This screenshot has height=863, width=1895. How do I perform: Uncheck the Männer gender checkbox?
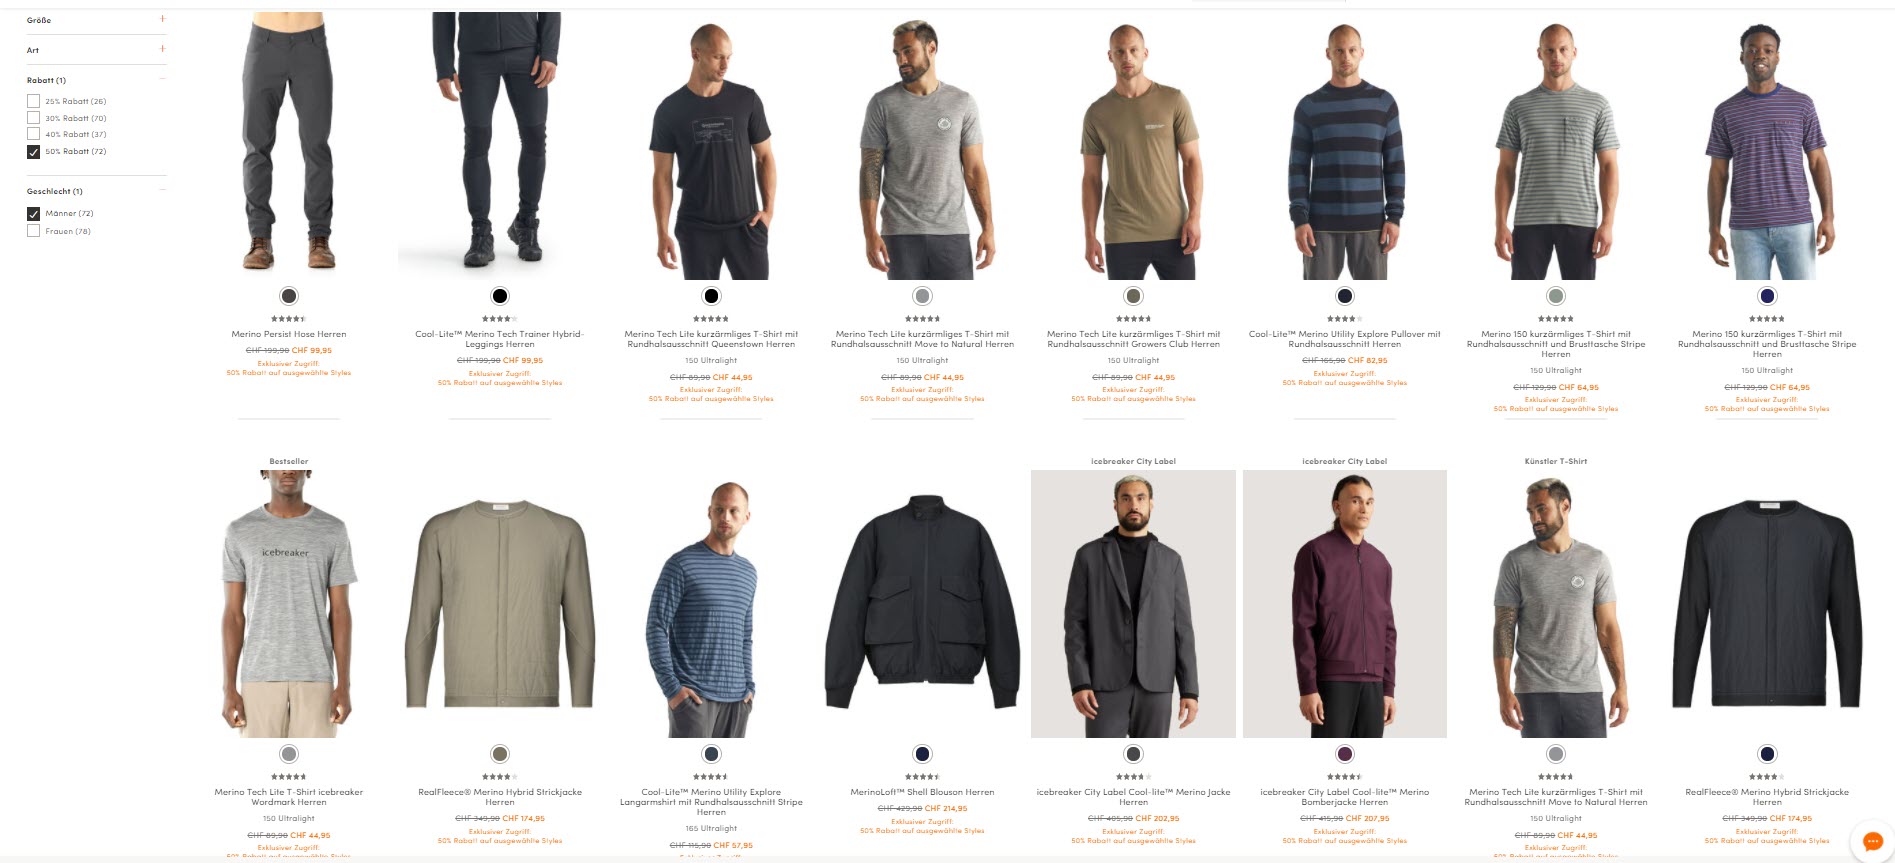click(33, 214)
